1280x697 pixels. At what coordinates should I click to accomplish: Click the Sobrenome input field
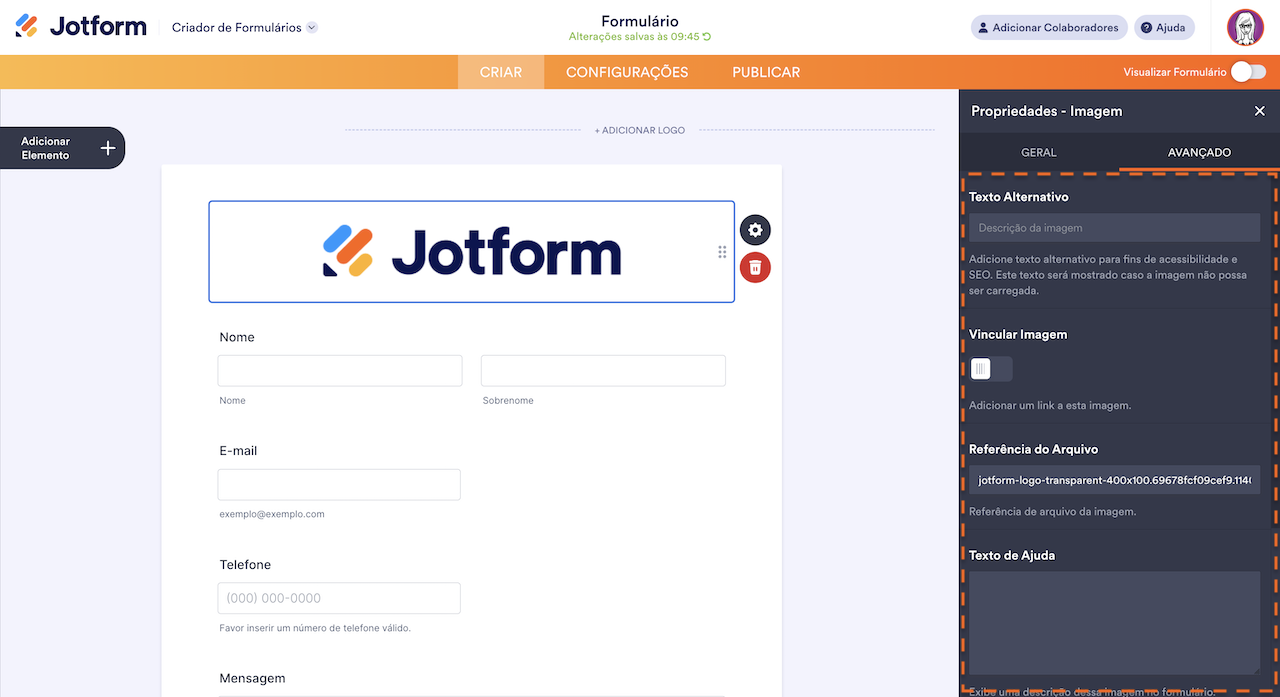click(603, 370)
